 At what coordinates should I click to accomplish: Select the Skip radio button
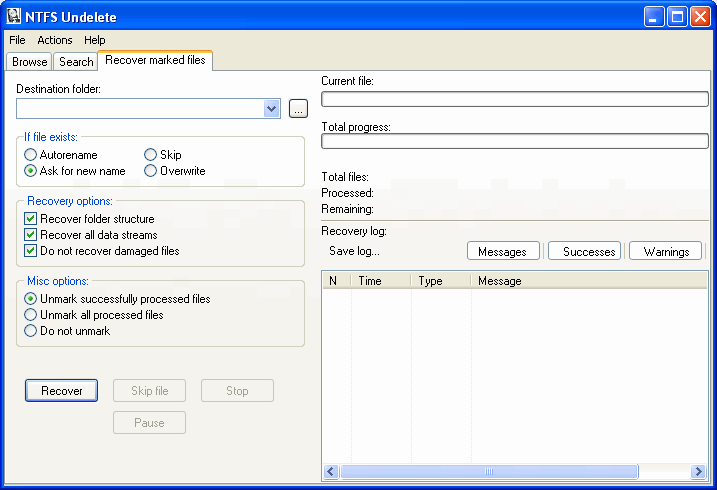click(163, 155)
